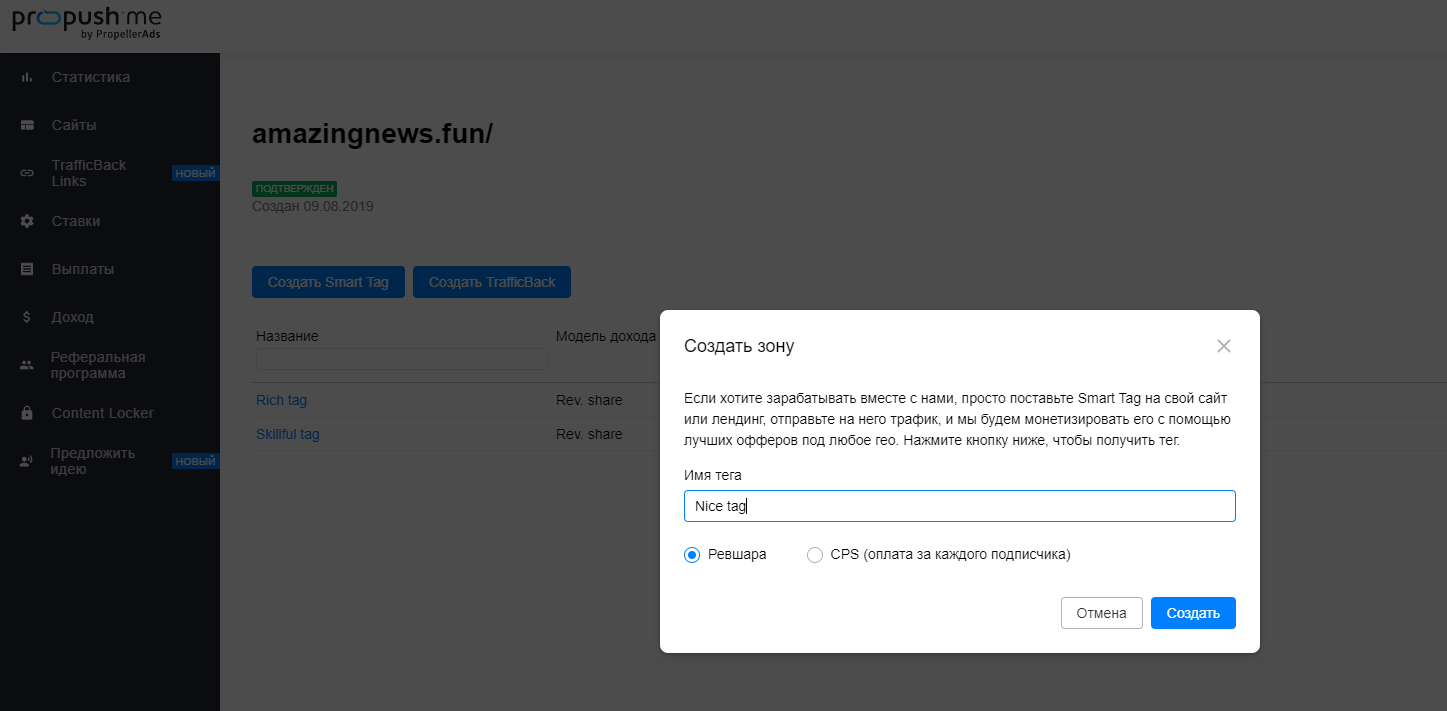Click the НОВЫЙ badge beside Предложить идею
The image size is (1447, 711).
point(195,461)
